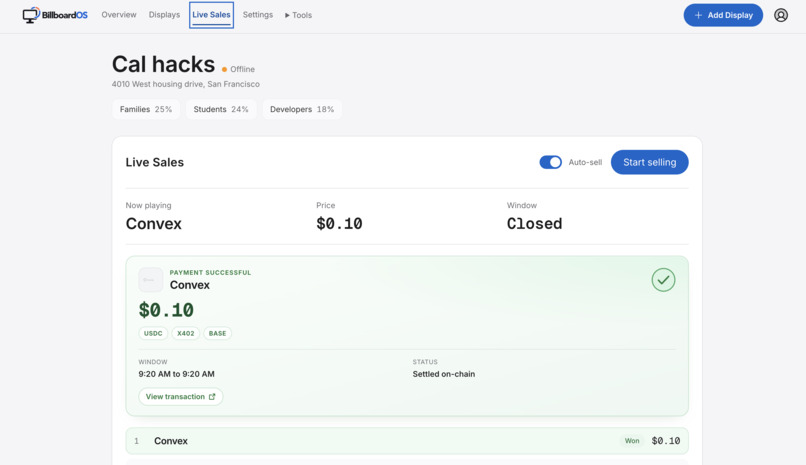Click the green payment success checkmark icon
Screen dimensions: 806x465
[x=663, y=280]
